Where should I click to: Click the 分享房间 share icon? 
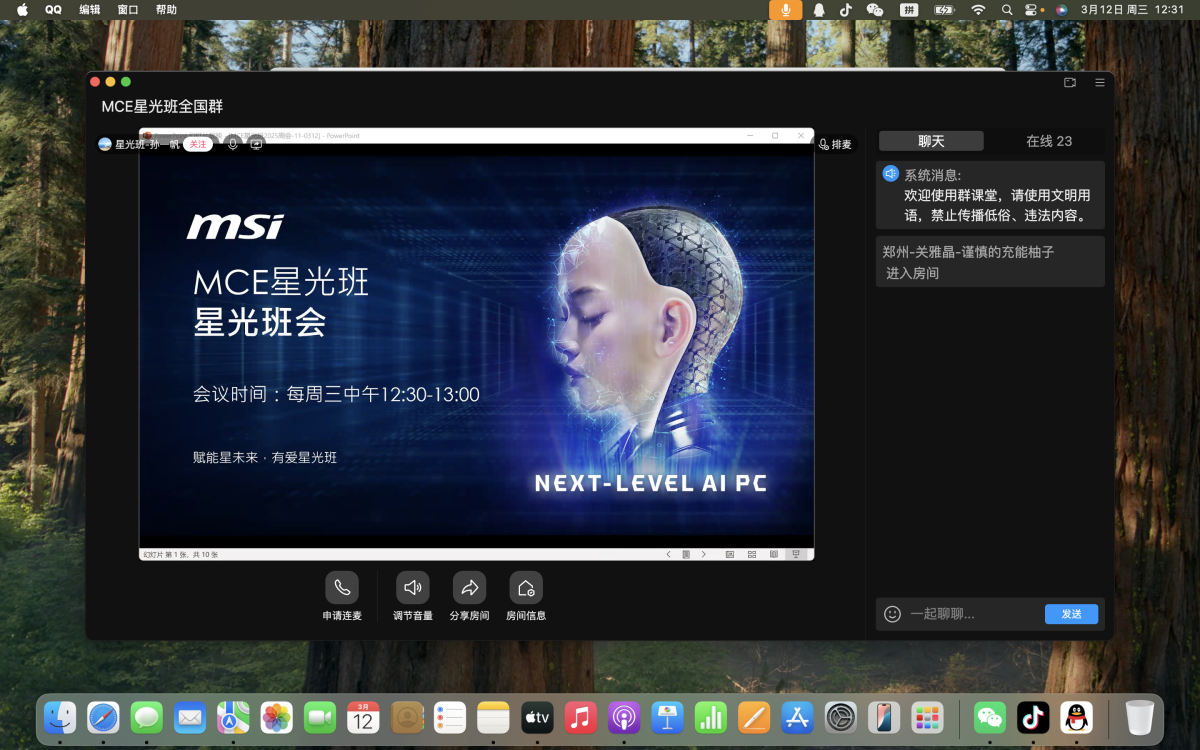pyautogui.click(x=469, y=588)
